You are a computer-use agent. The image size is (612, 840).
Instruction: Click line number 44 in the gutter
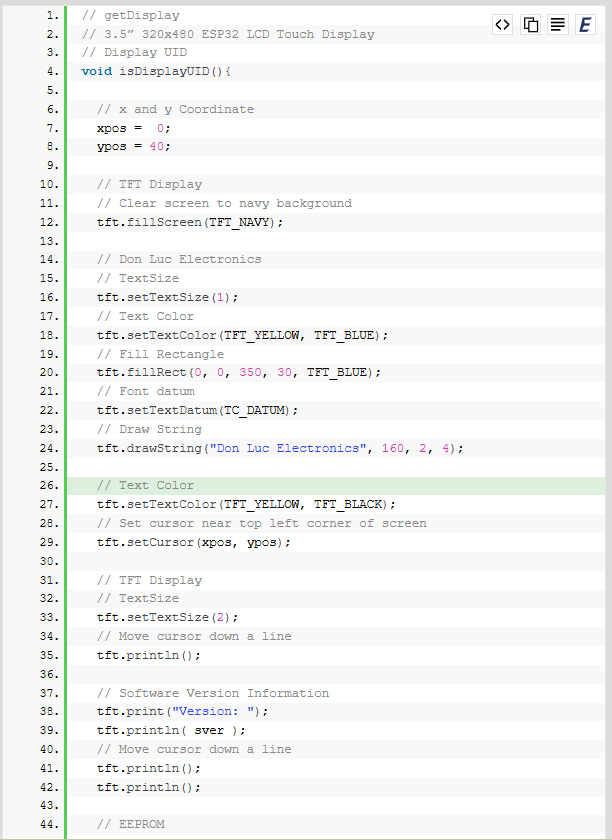[x=48, y=824]
